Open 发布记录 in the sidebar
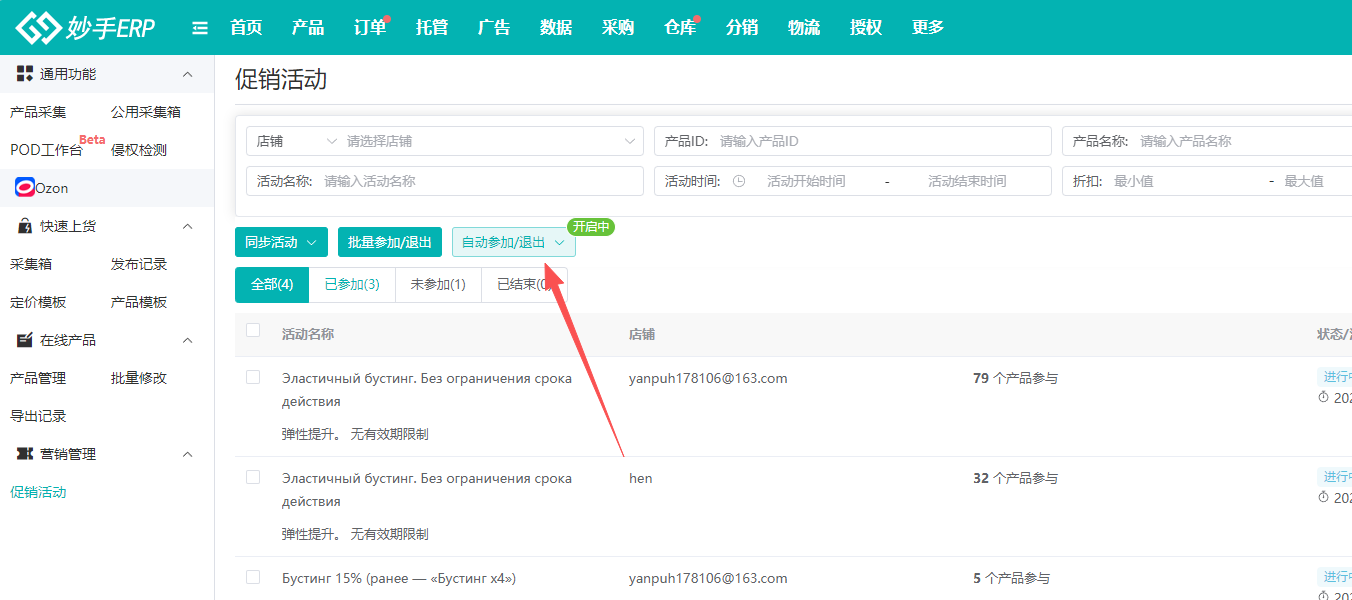The width and height of the screenshot is (1352, 600). 139,264
